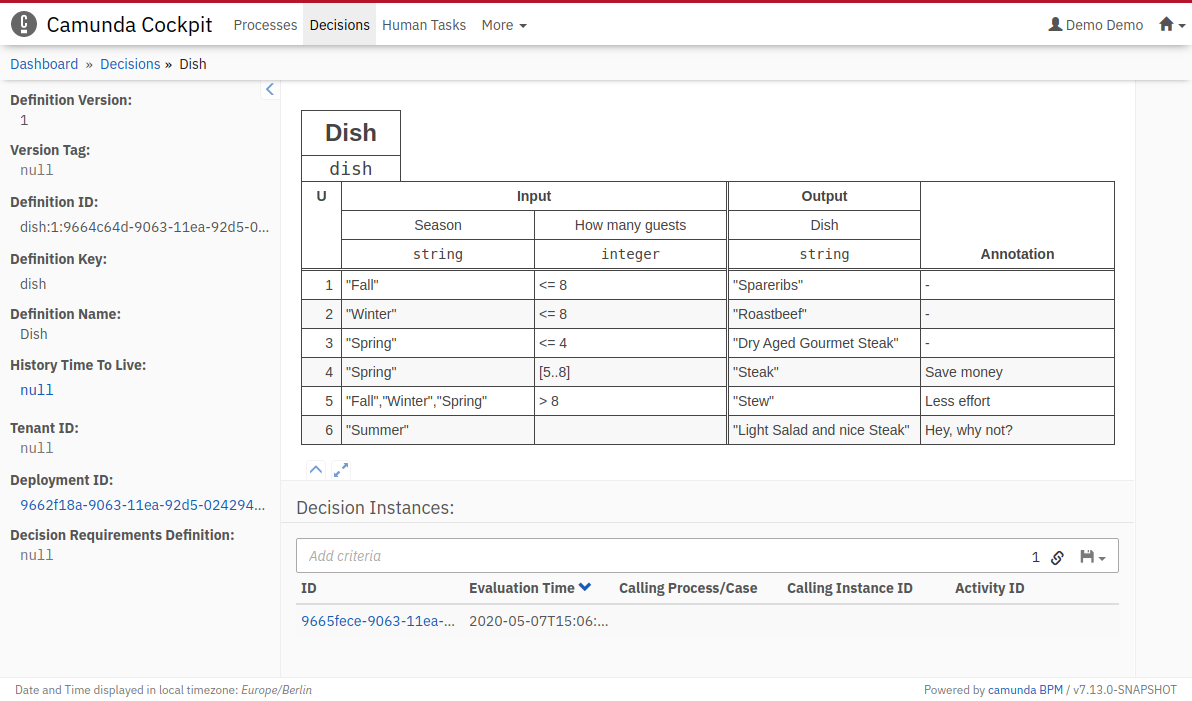Navigate to Dashboard breadcrumb
This screenshot has height=701, width=1192.
44,64
